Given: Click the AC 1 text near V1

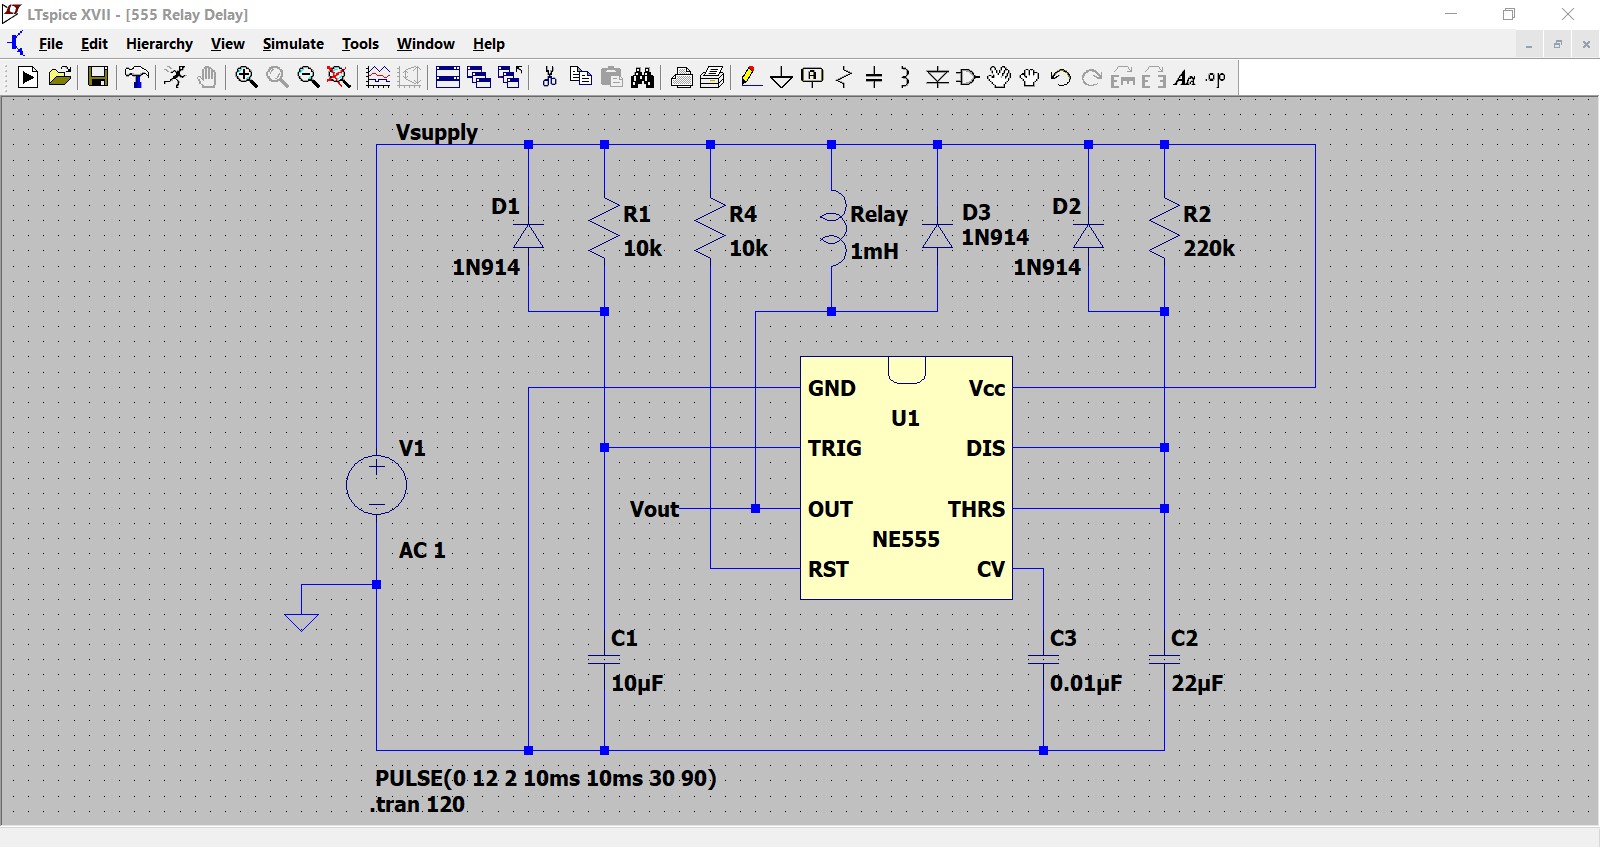Looking at the screenshot, I should pos(422,550).
